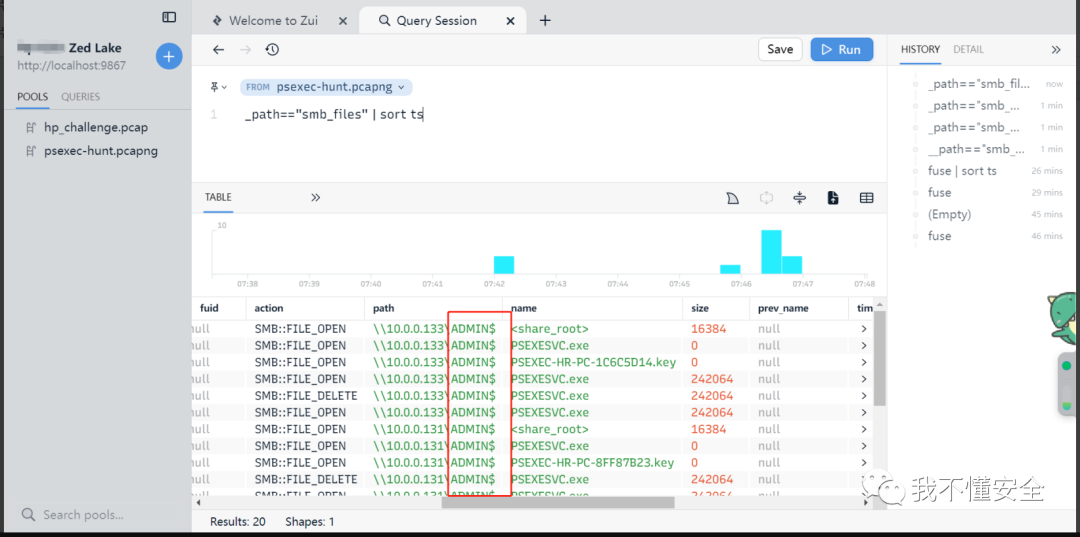The width and height of the screenshot is (1080, 537).
Task: Click the shark fin packets icon
Action: click(x=732, y=198)
